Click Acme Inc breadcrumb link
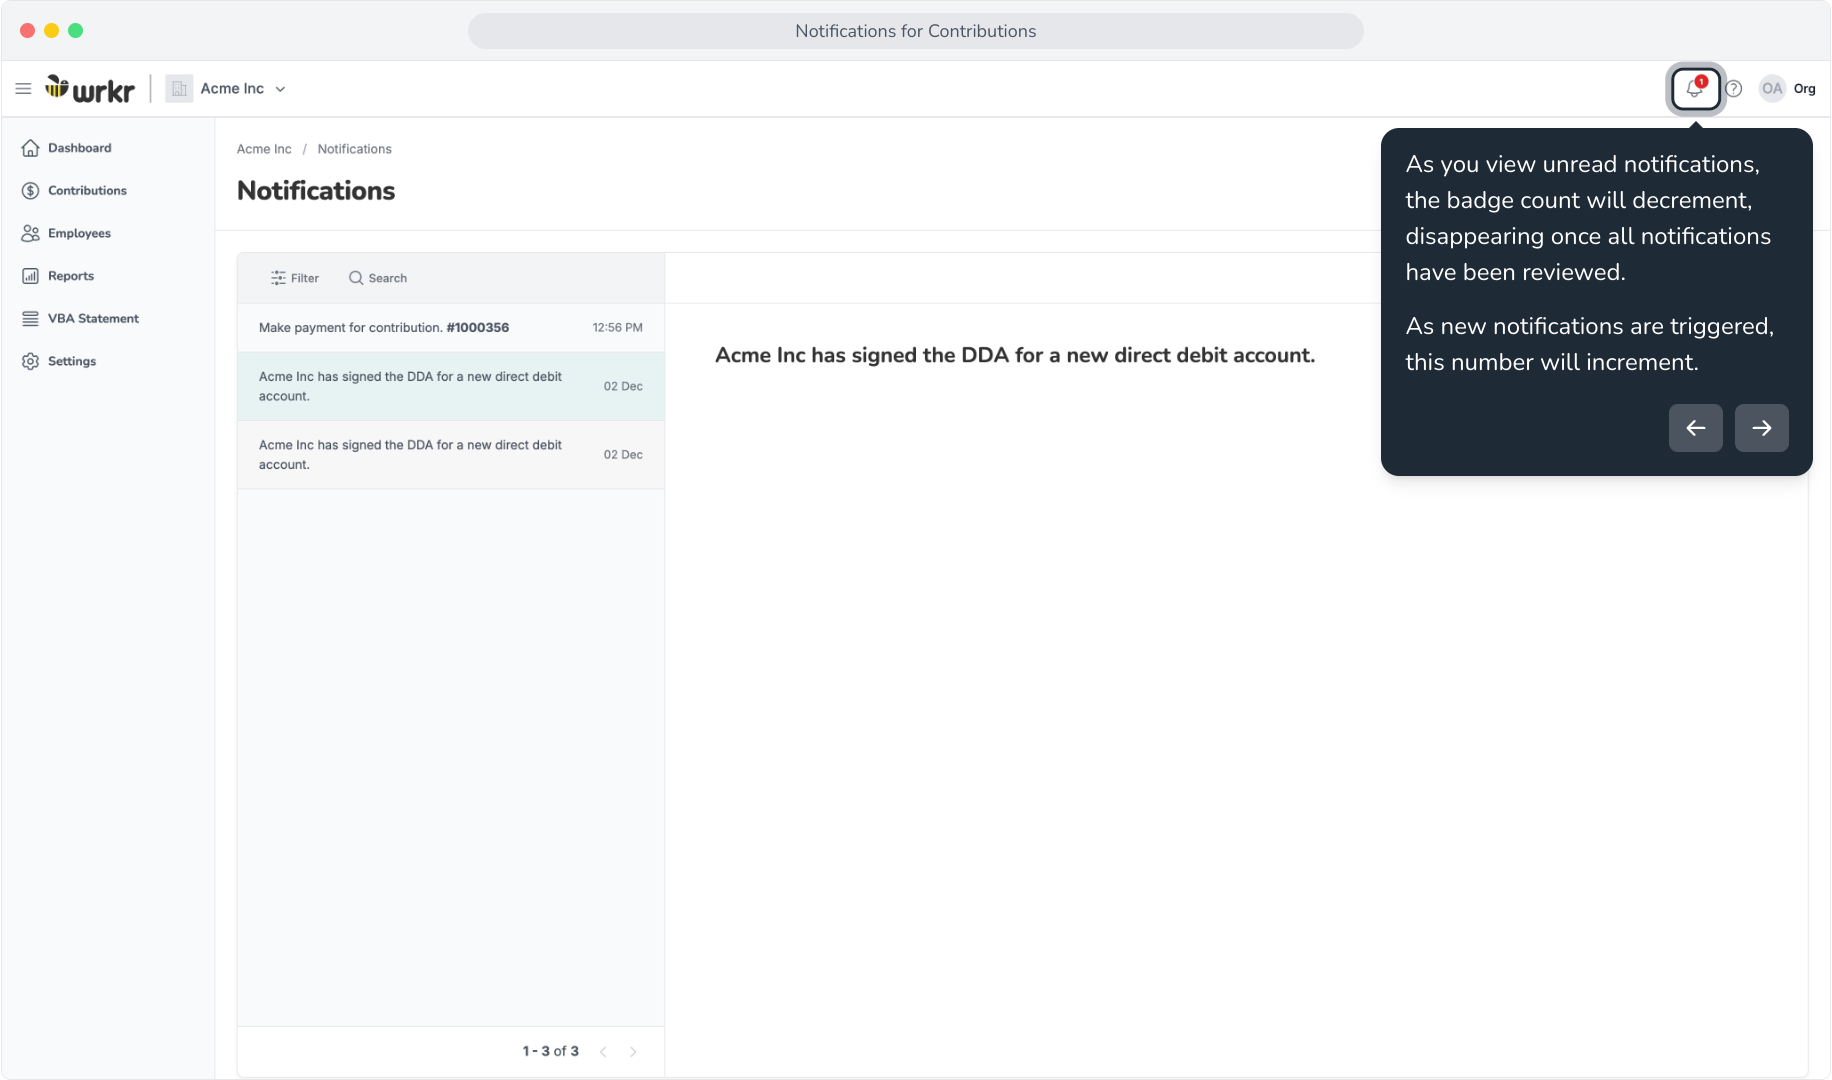The width and height of the screenshot is (1832, 1080). [264, 149]
